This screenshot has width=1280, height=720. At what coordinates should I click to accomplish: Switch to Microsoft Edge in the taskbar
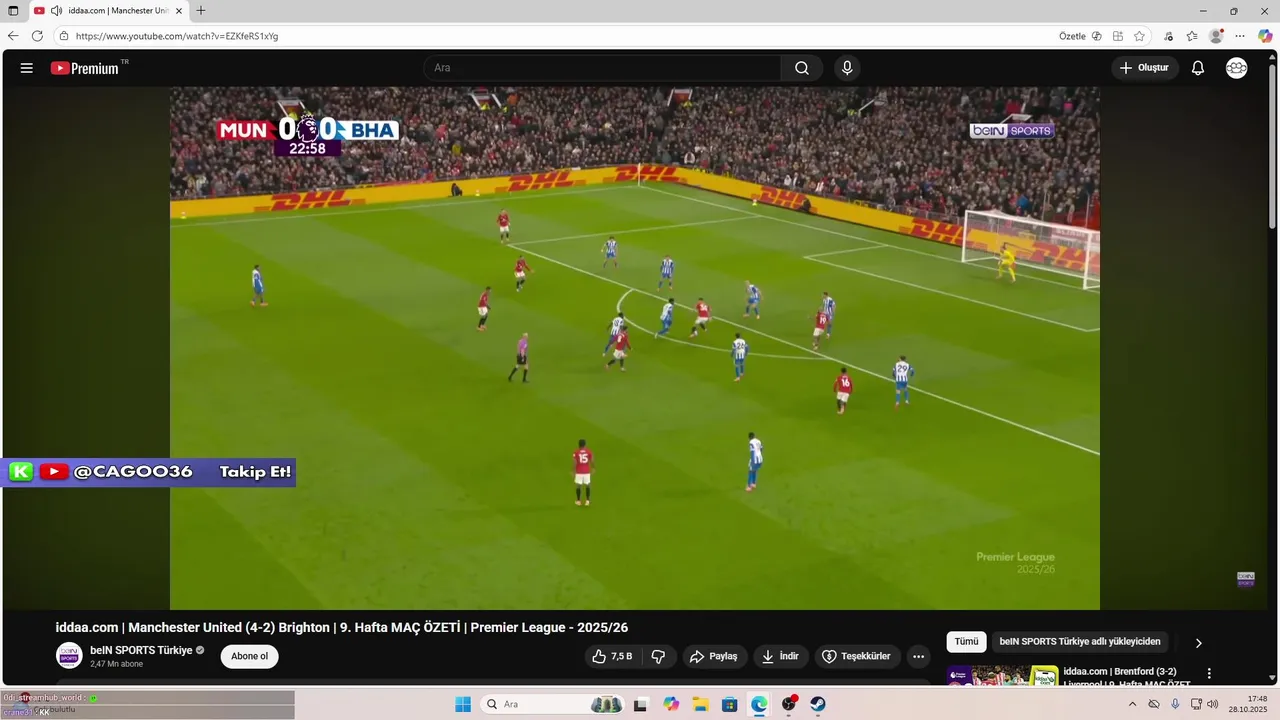tap(759, 704)
